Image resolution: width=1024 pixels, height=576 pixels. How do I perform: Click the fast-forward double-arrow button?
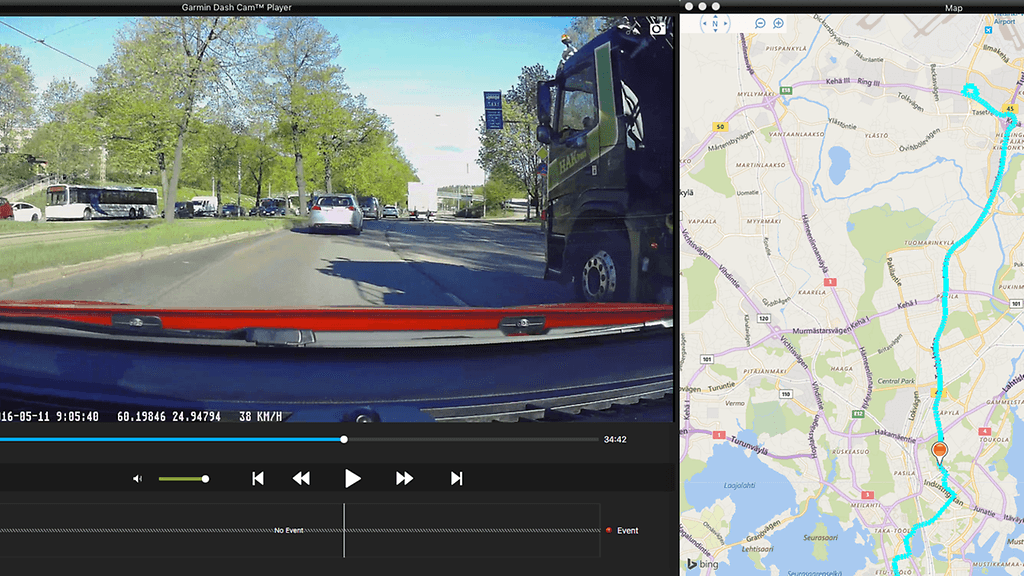coord(404,479)
